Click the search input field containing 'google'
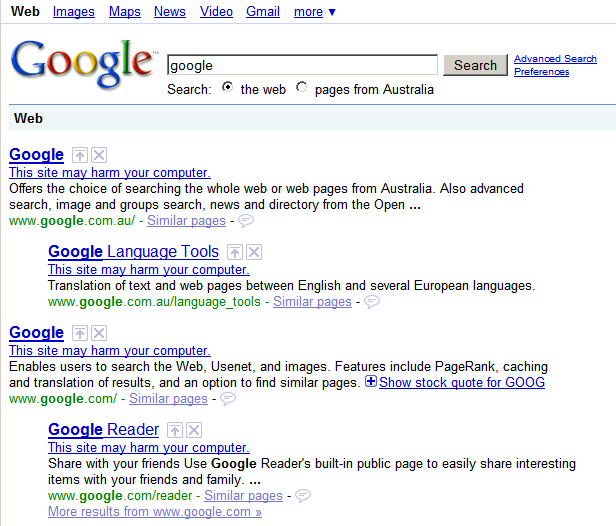Viewport: 616px width, 526px height. tap(302, 65)
